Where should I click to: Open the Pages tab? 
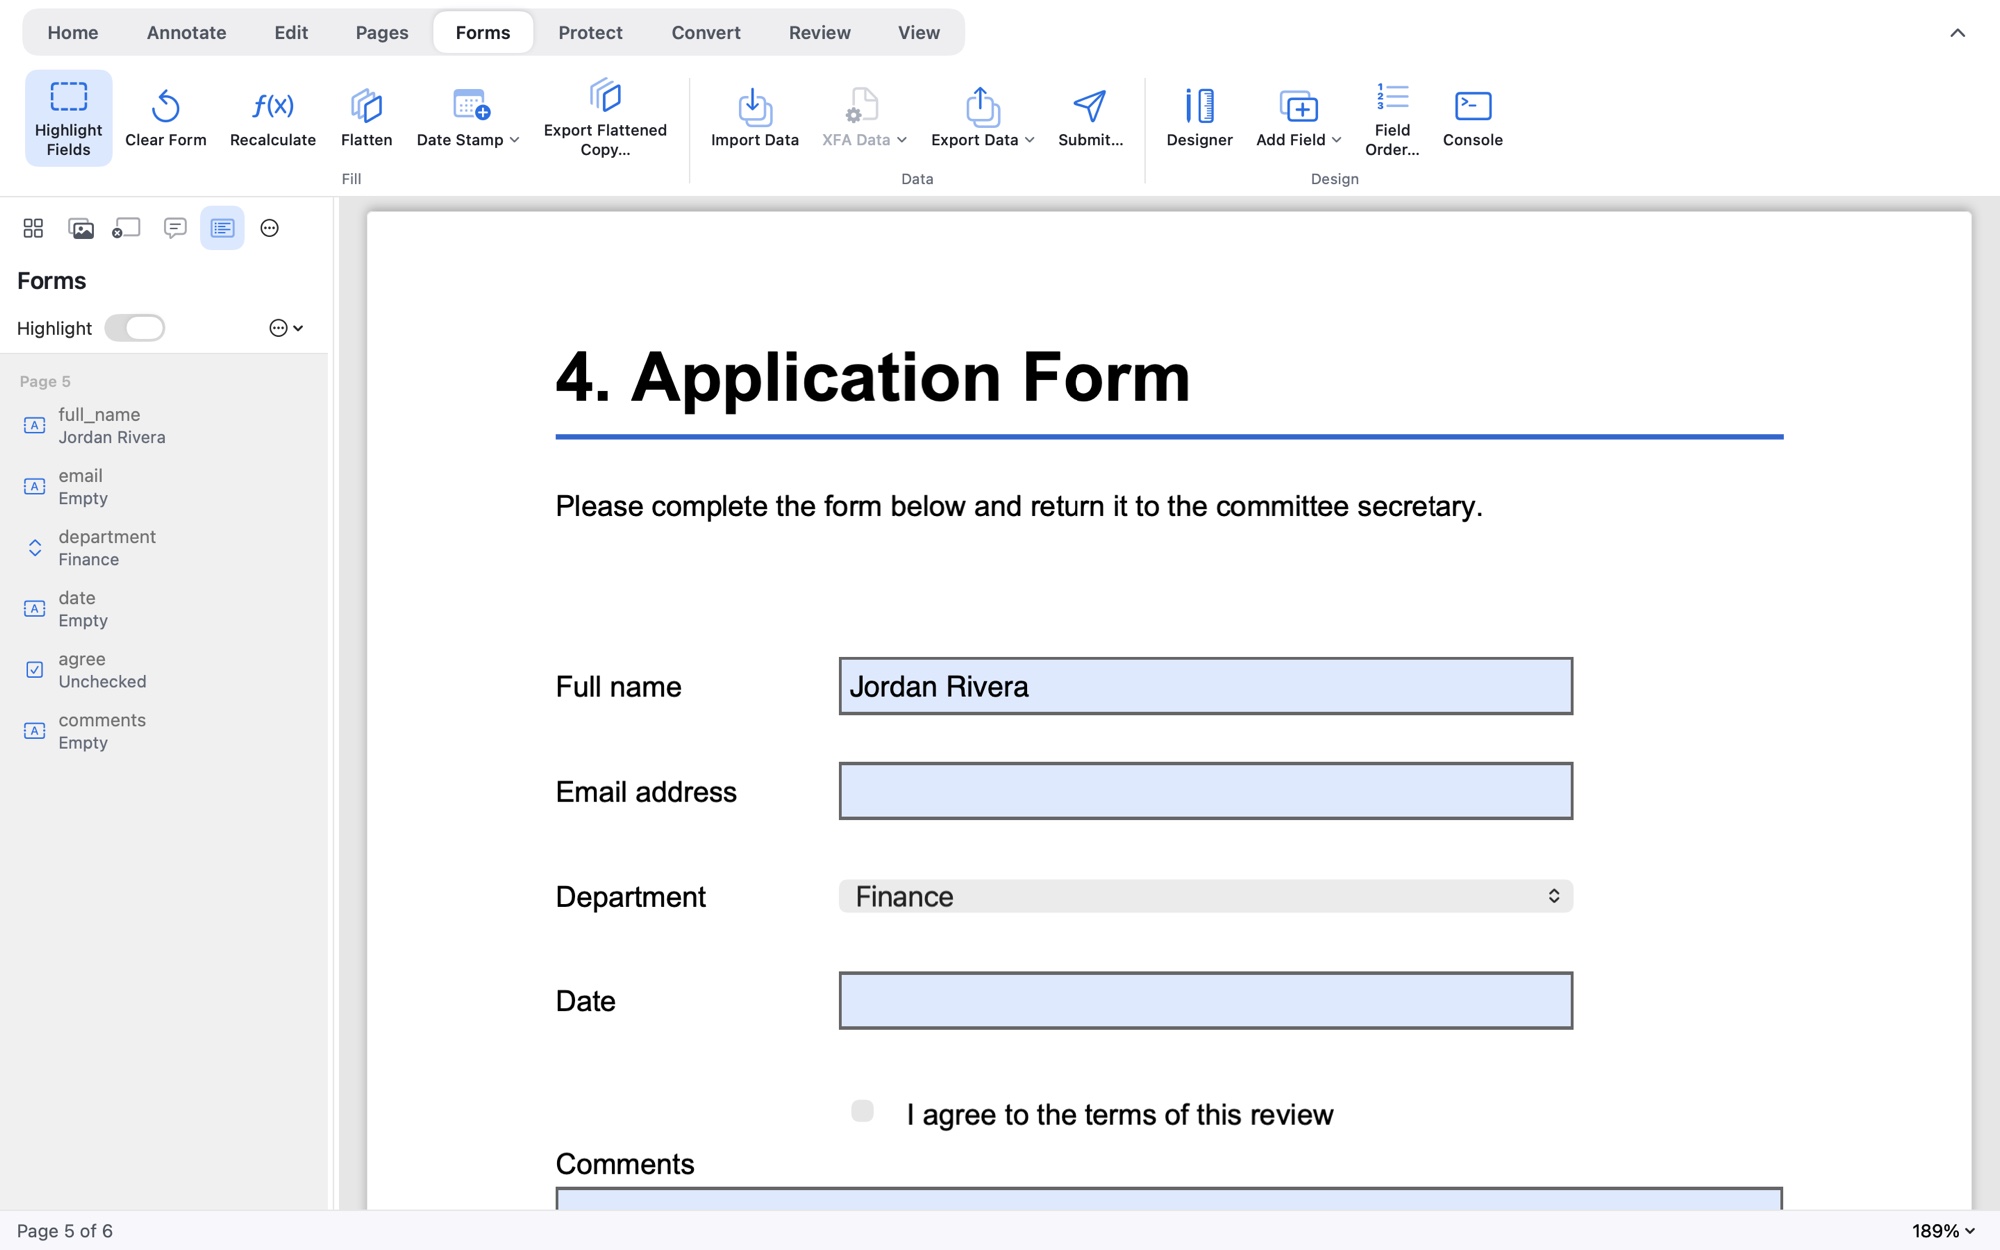[382, 32]
